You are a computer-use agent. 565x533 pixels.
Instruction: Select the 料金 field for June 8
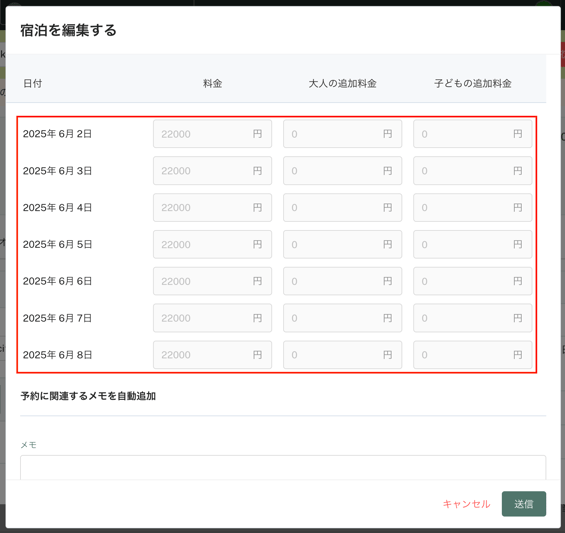click(x=212, y=355)
